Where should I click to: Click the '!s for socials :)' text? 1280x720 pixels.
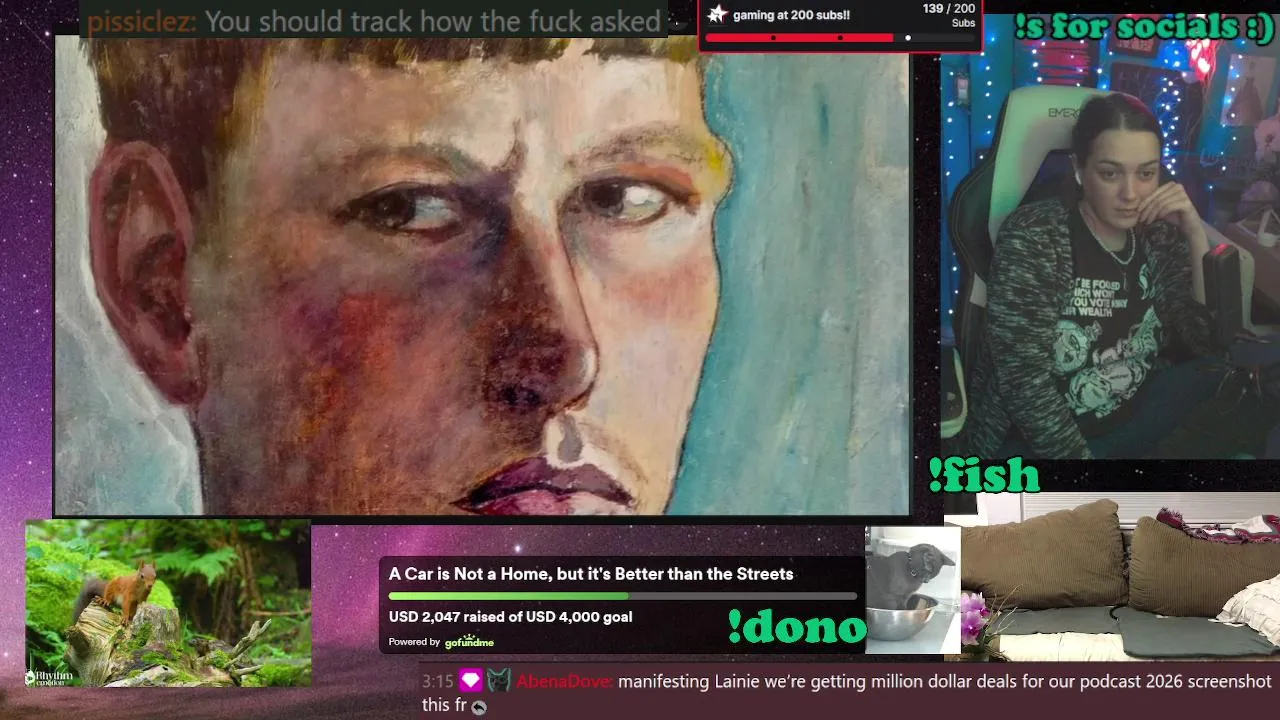1144,28
